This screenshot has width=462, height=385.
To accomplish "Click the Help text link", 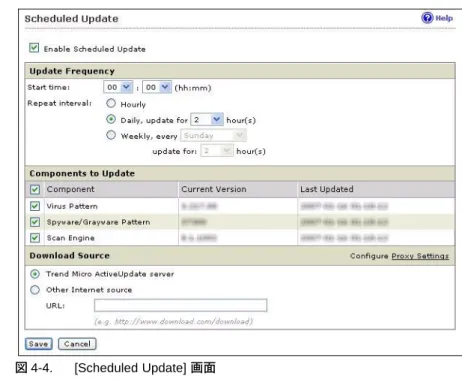I will click(x=444, y=18).
